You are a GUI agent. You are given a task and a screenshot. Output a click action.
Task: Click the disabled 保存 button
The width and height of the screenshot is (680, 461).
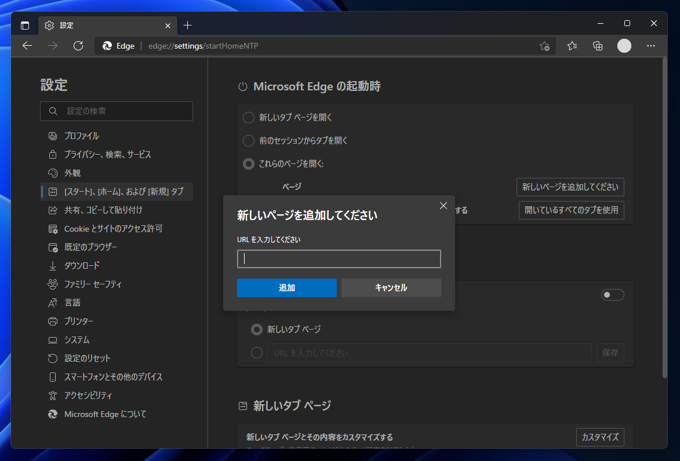pyautogui.click(x=610, y=353)
